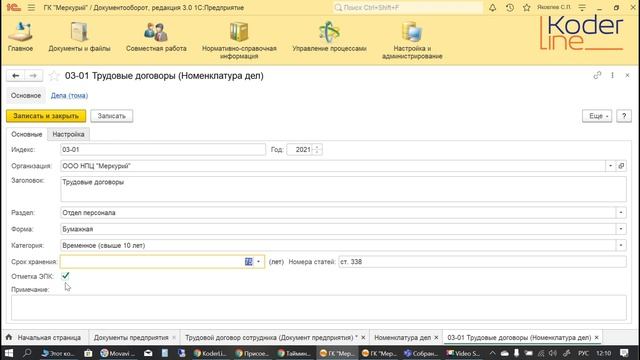640x360 pixels.
Task: Click the Индекс input field
Action: click(162, 149)
